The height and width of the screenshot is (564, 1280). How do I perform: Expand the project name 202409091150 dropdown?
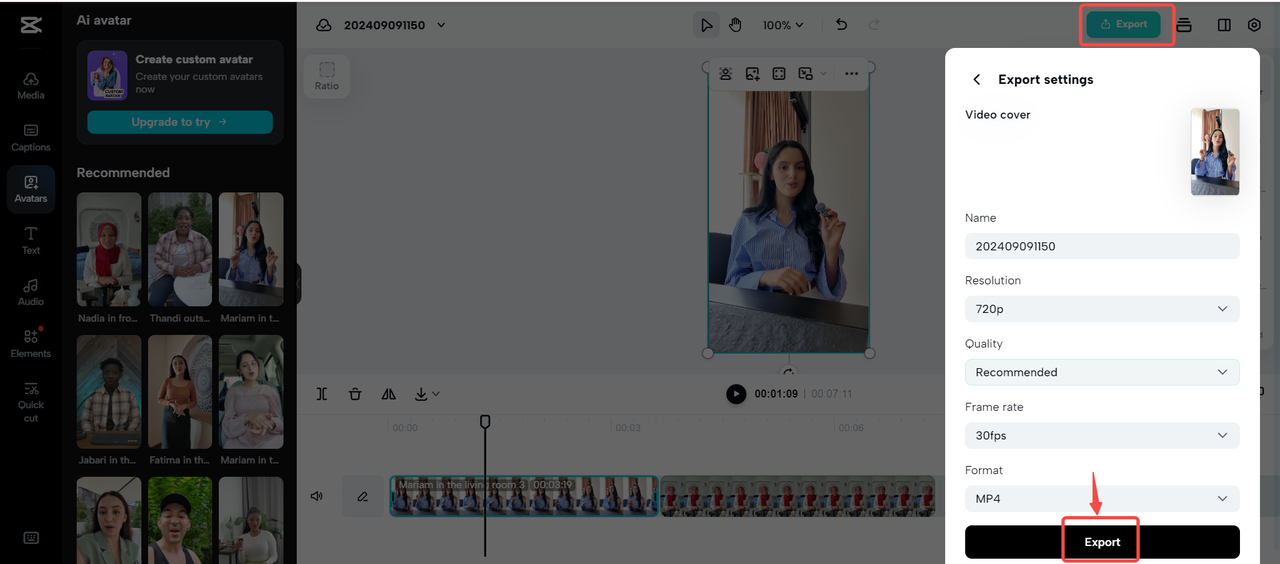pyautogui.click(x=441, y=25)
